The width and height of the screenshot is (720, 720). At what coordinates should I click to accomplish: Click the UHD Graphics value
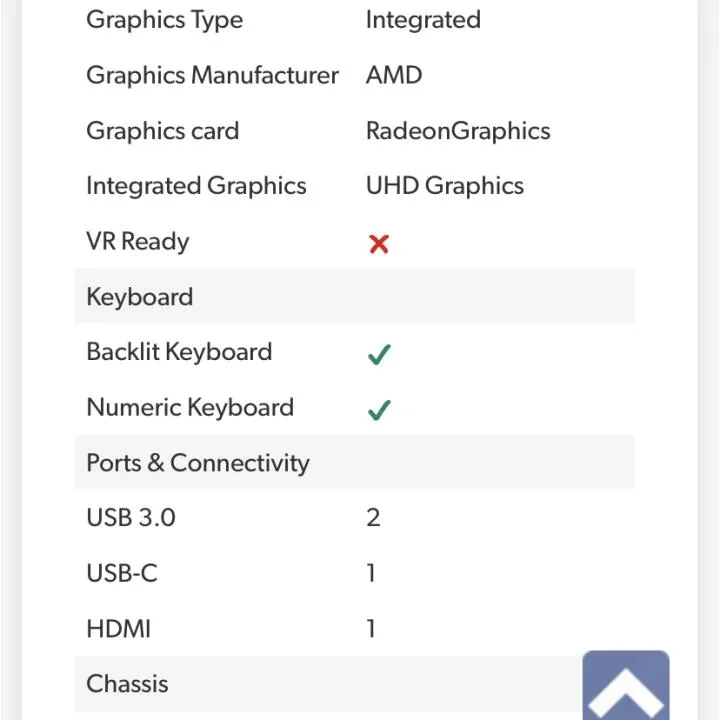pyautogui.click(x=444, y=186)
